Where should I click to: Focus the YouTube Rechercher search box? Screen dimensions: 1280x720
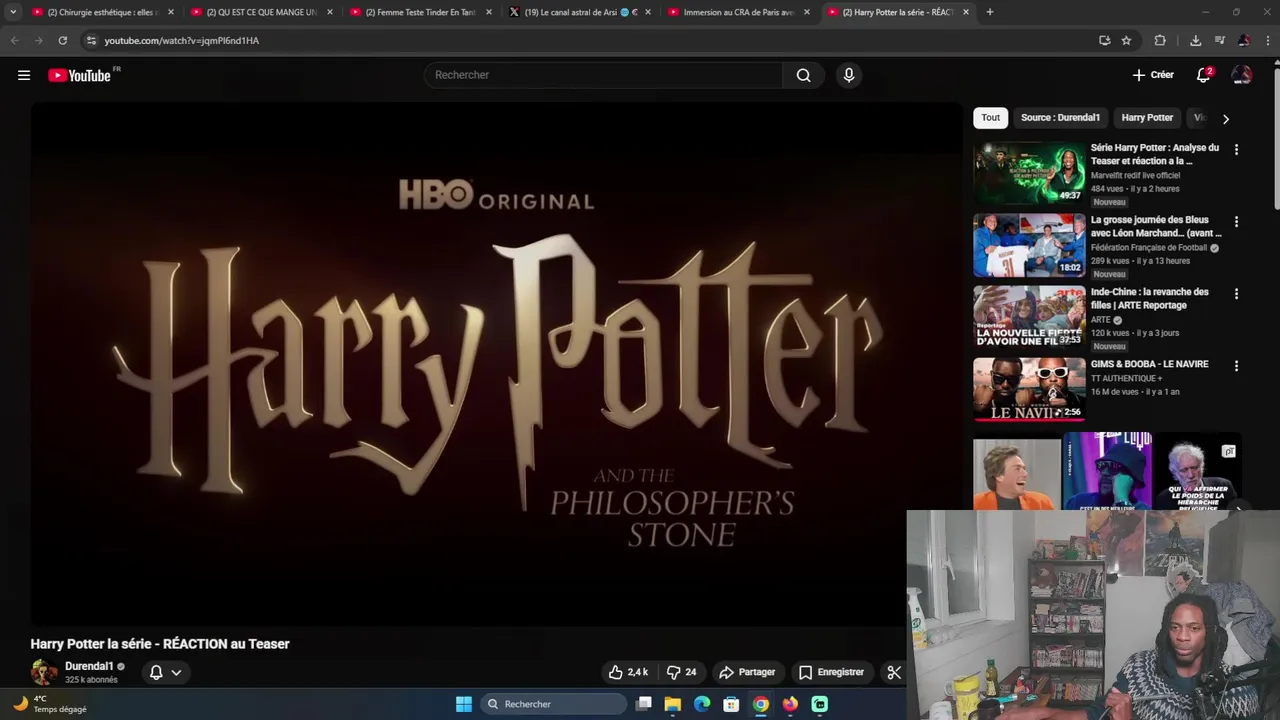coord(604,75)
